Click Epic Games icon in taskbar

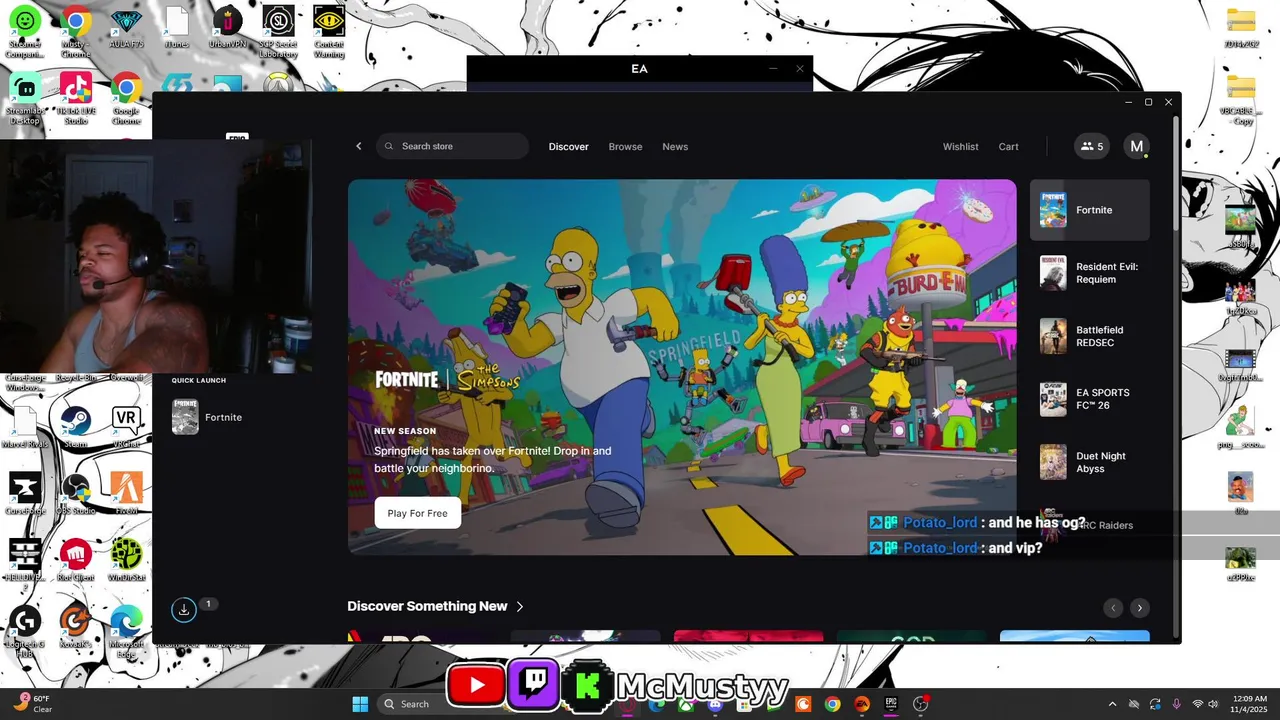pos(890,704)
